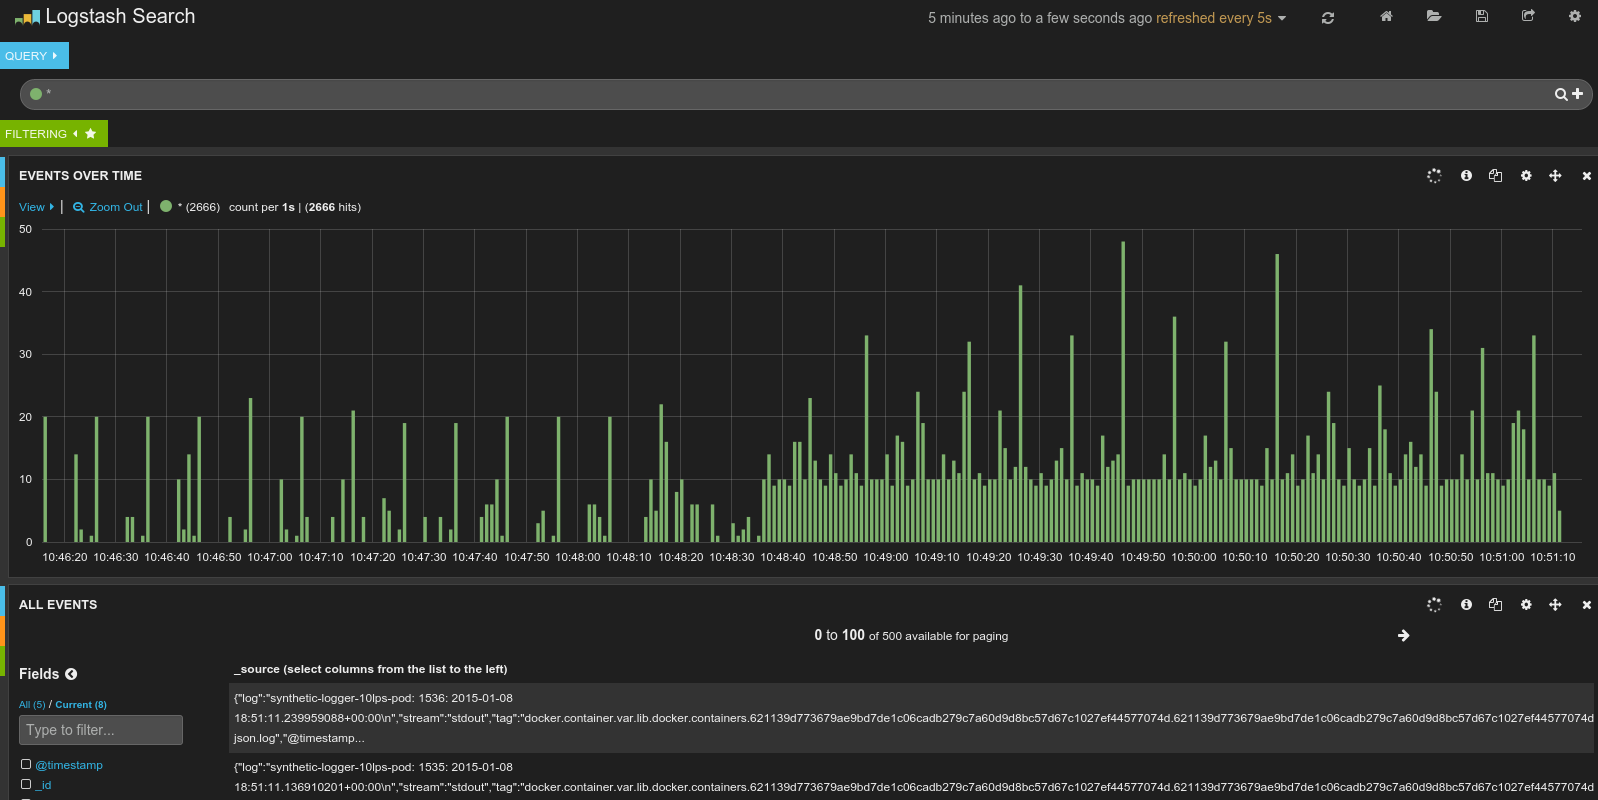The width and height of the screenshot is (1598, 800).
Task: Toggle the QUERY section tab
Action: (33, 56)
